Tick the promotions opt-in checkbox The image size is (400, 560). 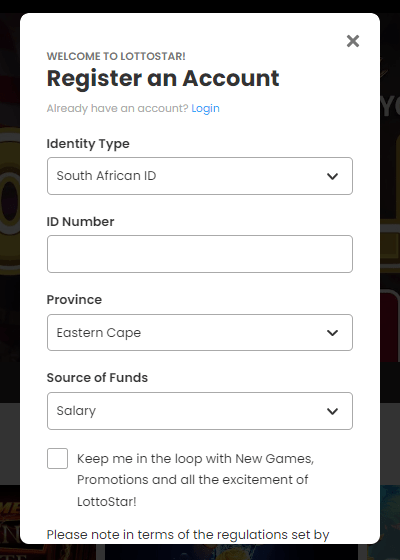[x=58, y=458]
